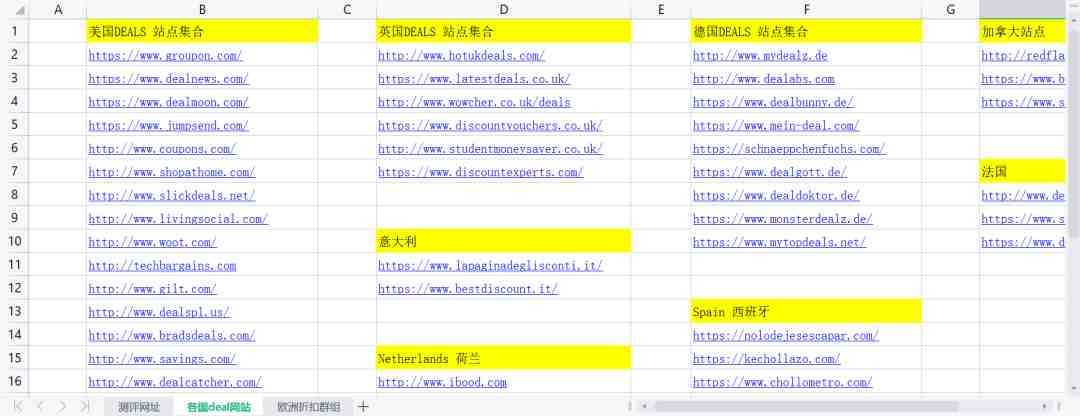Open the dealbunny.de link
This screenshot has width=1080, height=416.
(773, 103)
